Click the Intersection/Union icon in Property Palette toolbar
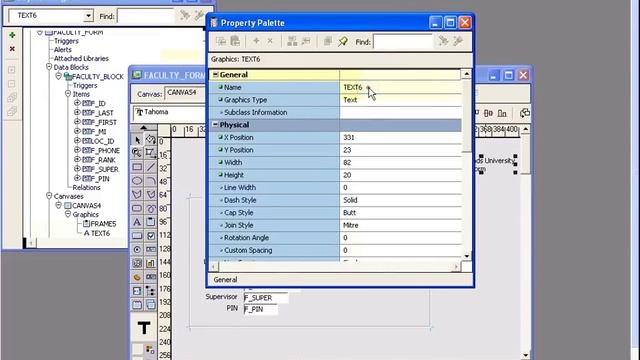640x360 pixels. 327,41
